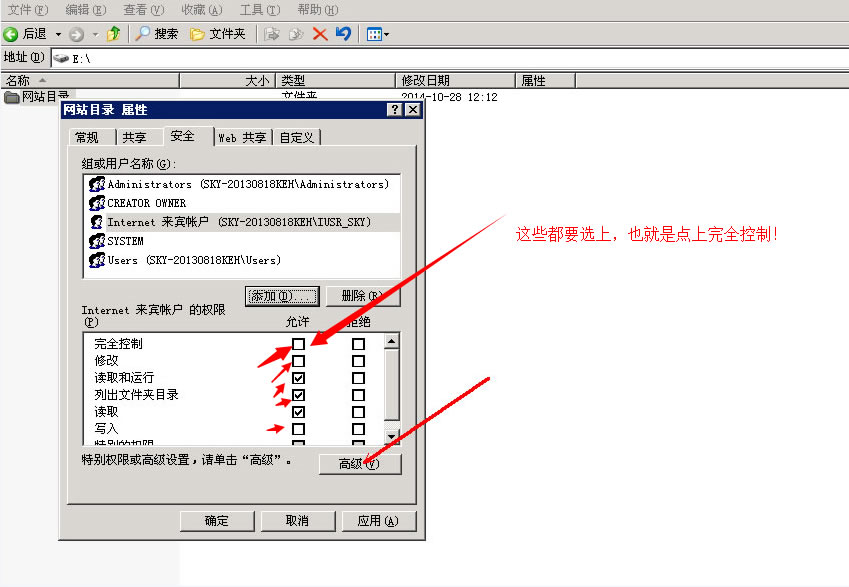The height and width of the screenshot is (587, 849).
Task: Open the 帮助(H) menu
Action: click(318, 10)
